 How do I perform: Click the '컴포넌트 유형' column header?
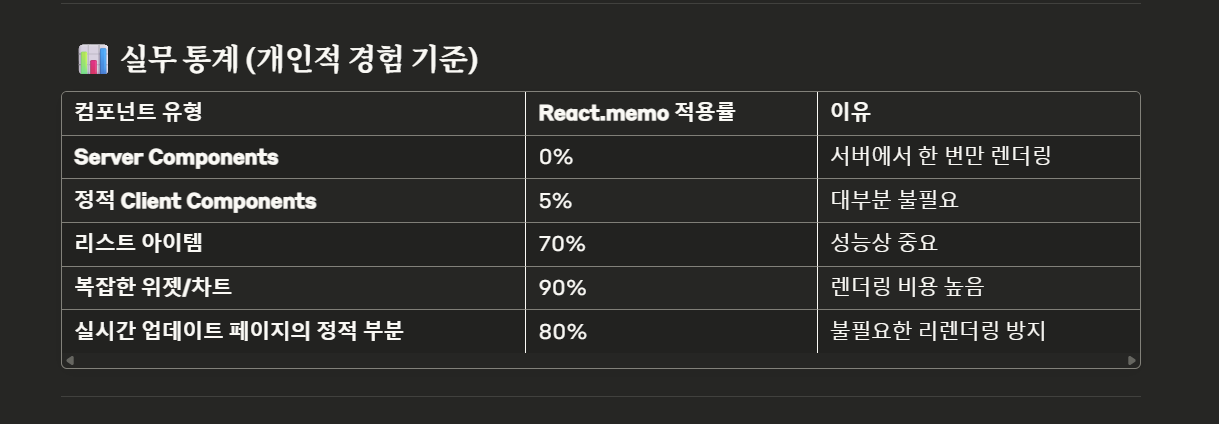point(294,113)
